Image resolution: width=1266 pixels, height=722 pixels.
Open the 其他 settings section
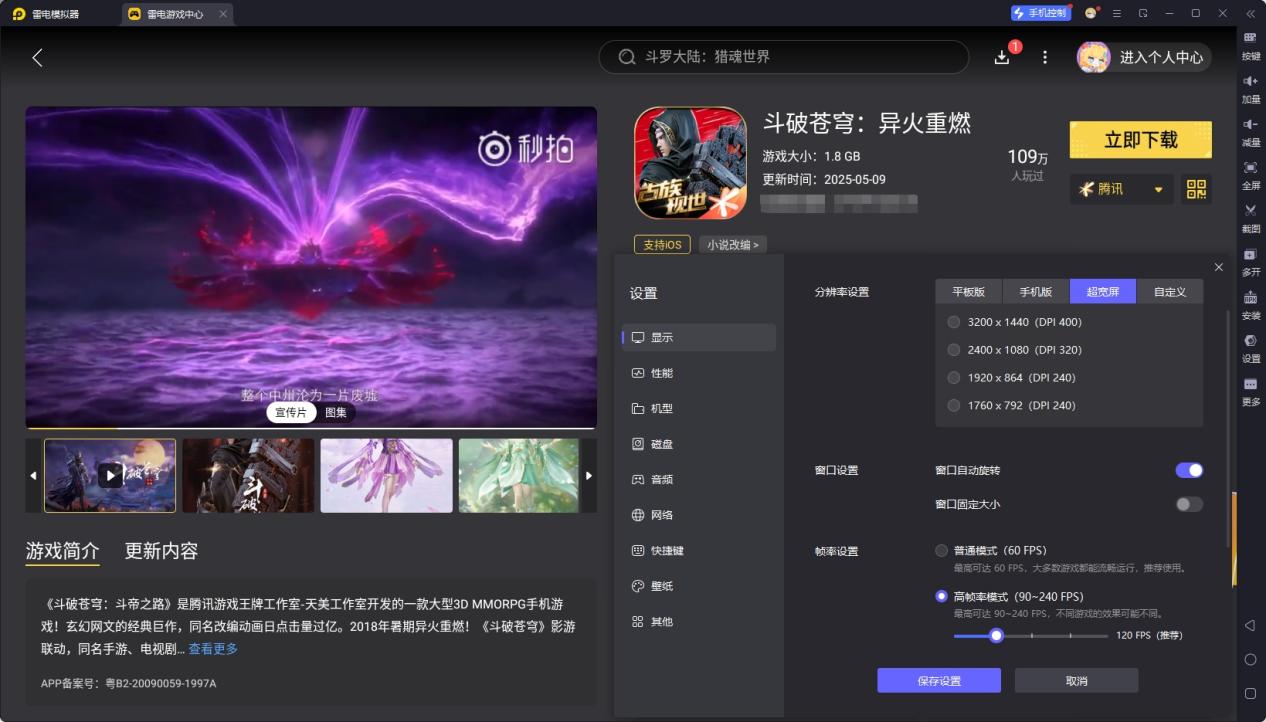pyautogui.click(x=699, y=621)
